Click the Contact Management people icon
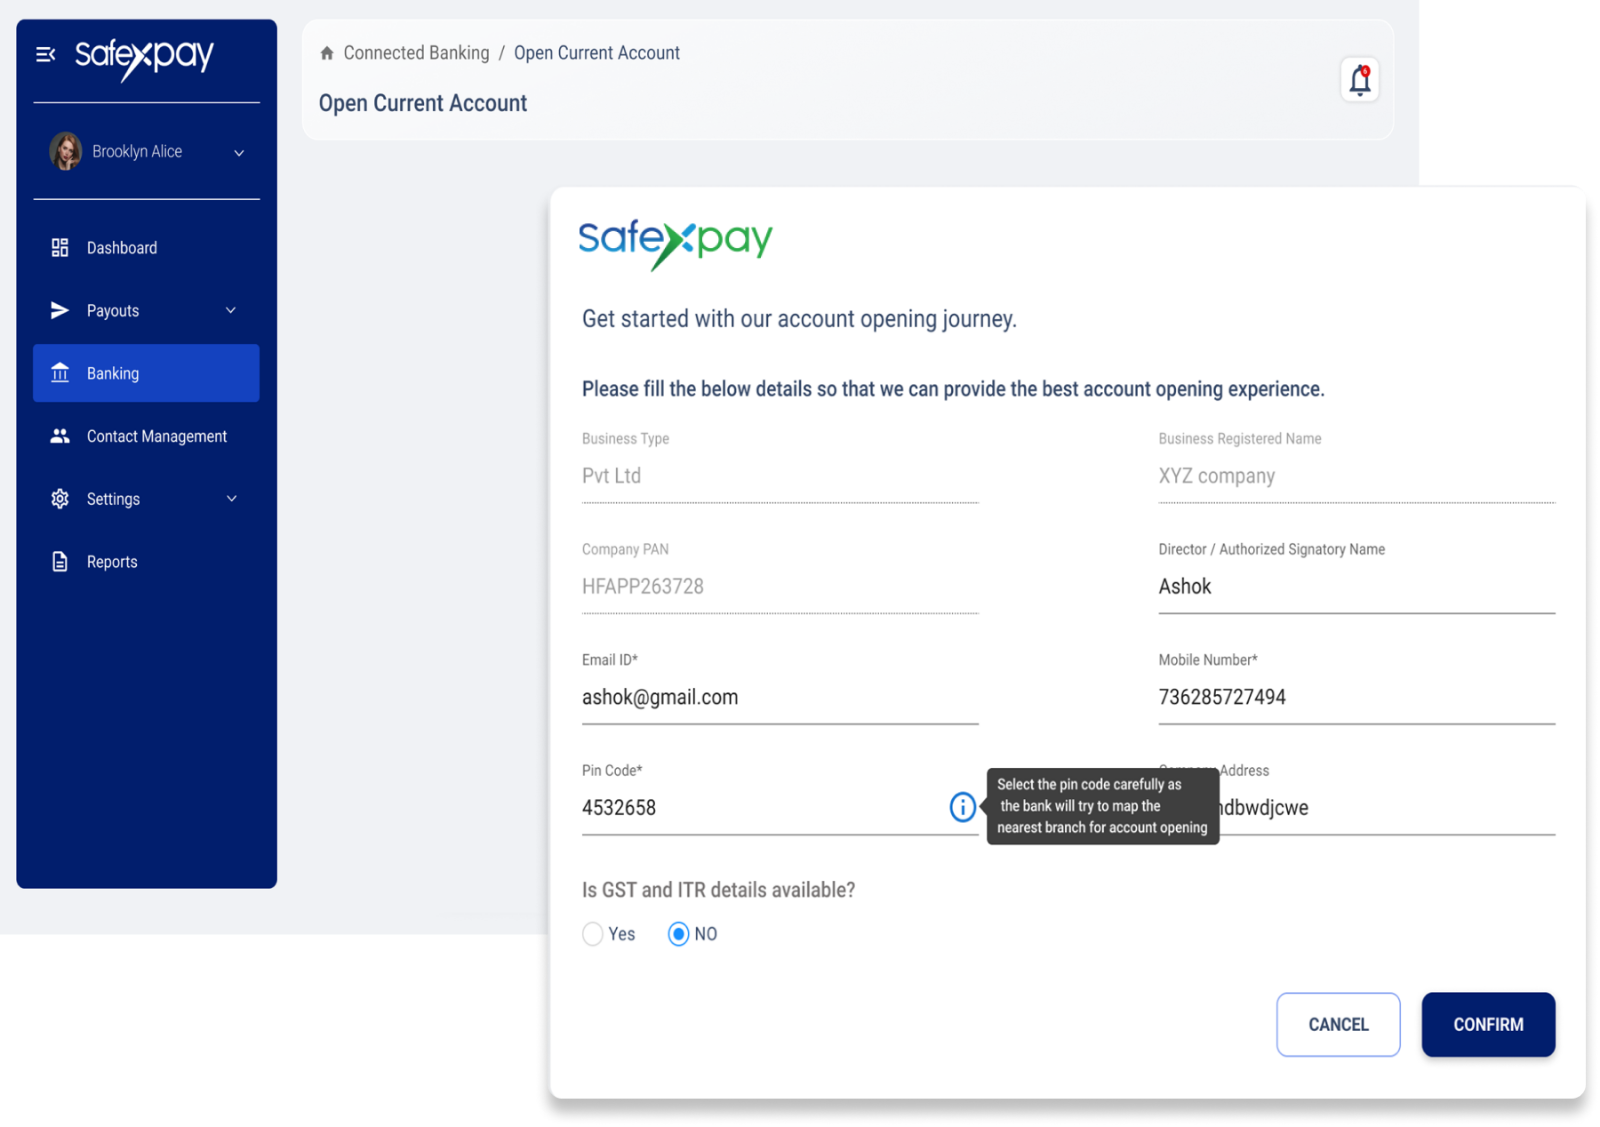This screenshot has width=1600, height=1127. click(60, 436)
